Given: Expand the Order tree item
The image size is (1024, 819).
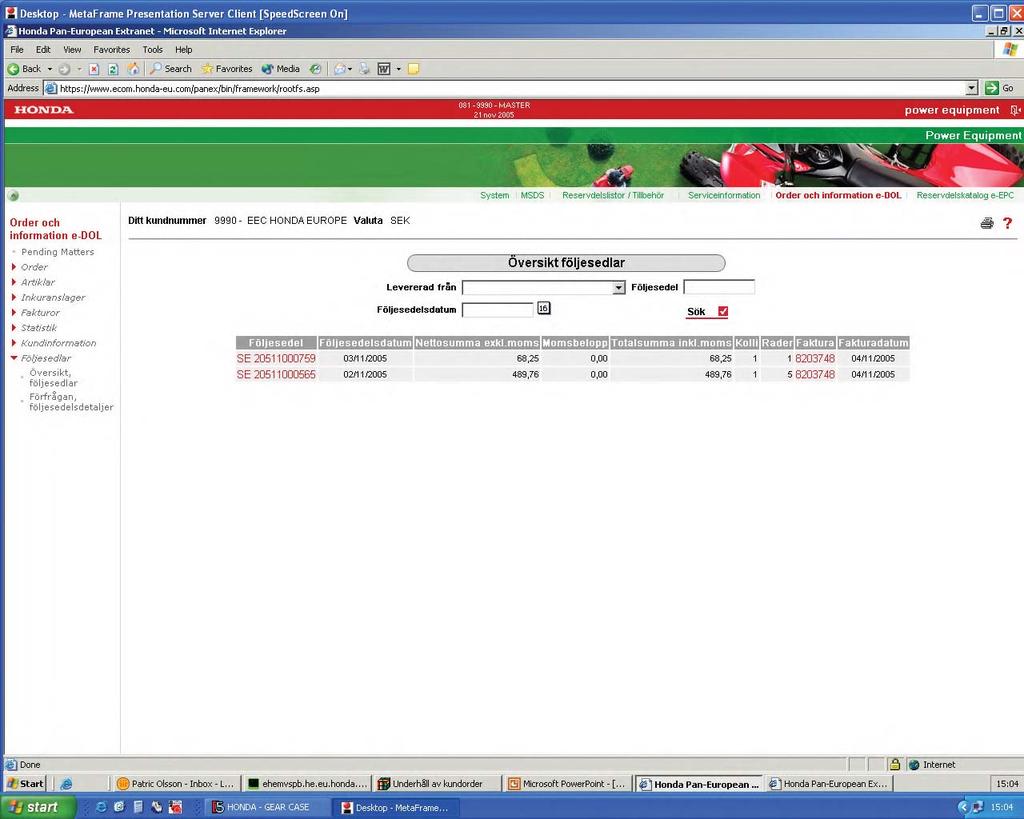Looking at the screenshot, I should tap(14, 266).
